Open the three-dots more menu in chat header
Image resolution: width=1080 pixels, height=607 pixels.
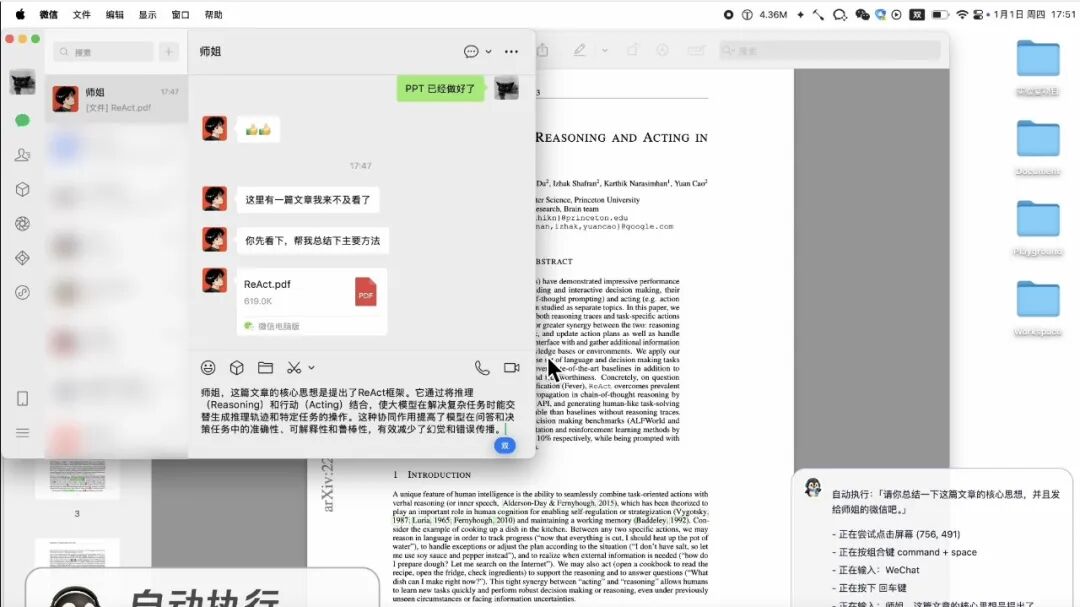511,52
